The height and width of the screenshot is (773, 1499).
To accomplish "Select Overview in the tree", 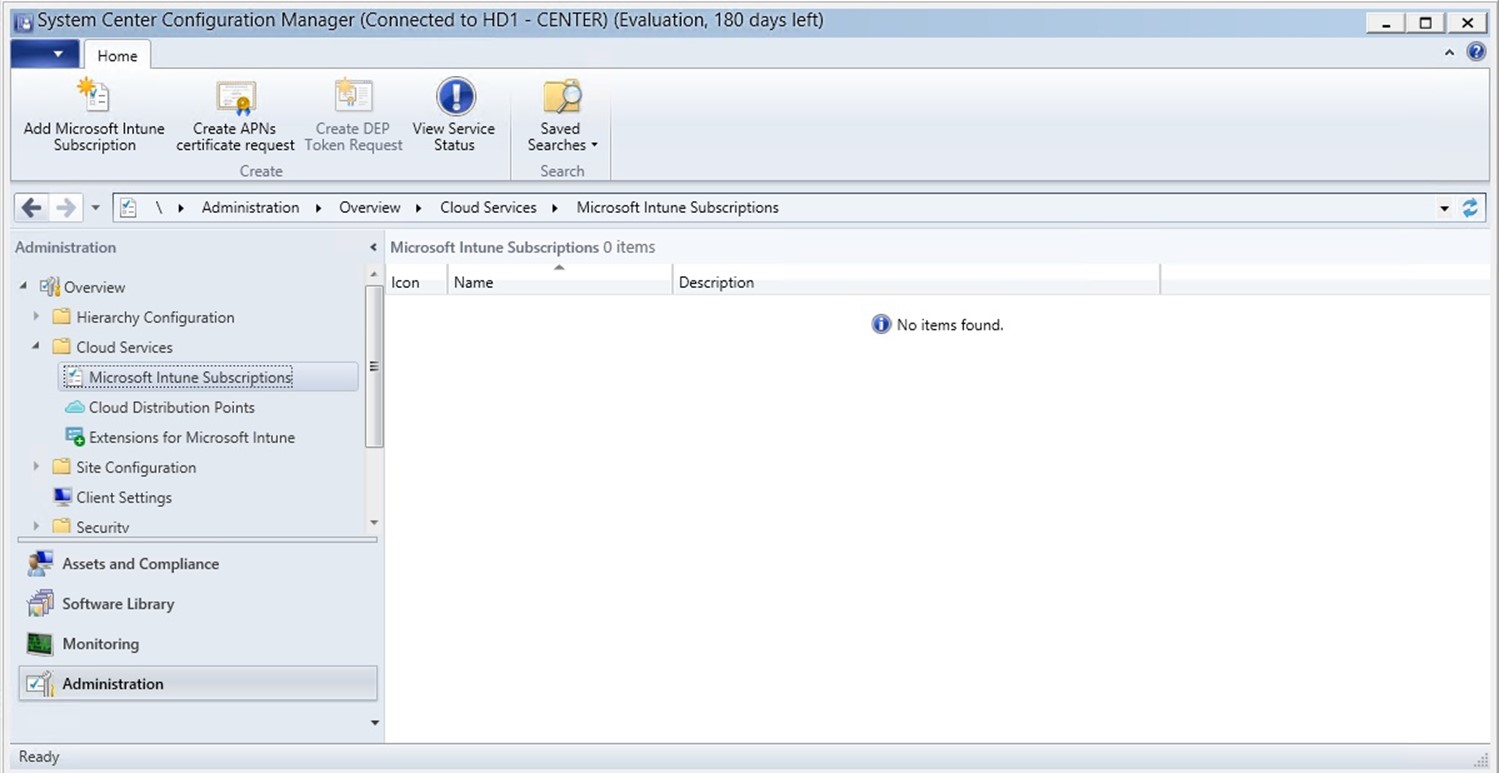I will click(x=95, y=287).
